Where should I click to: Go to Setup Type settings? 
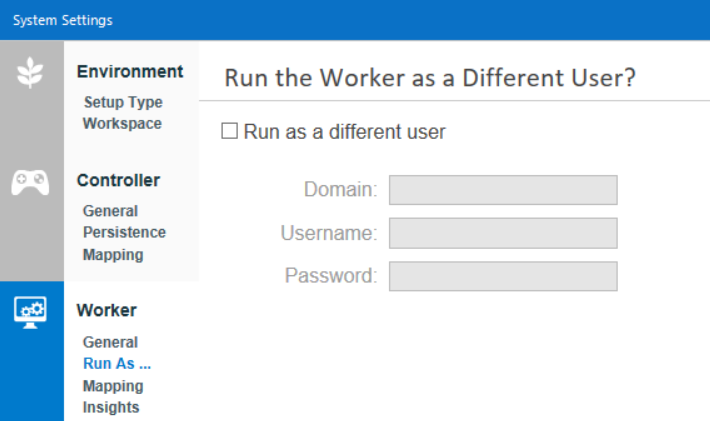pos(123,102)
